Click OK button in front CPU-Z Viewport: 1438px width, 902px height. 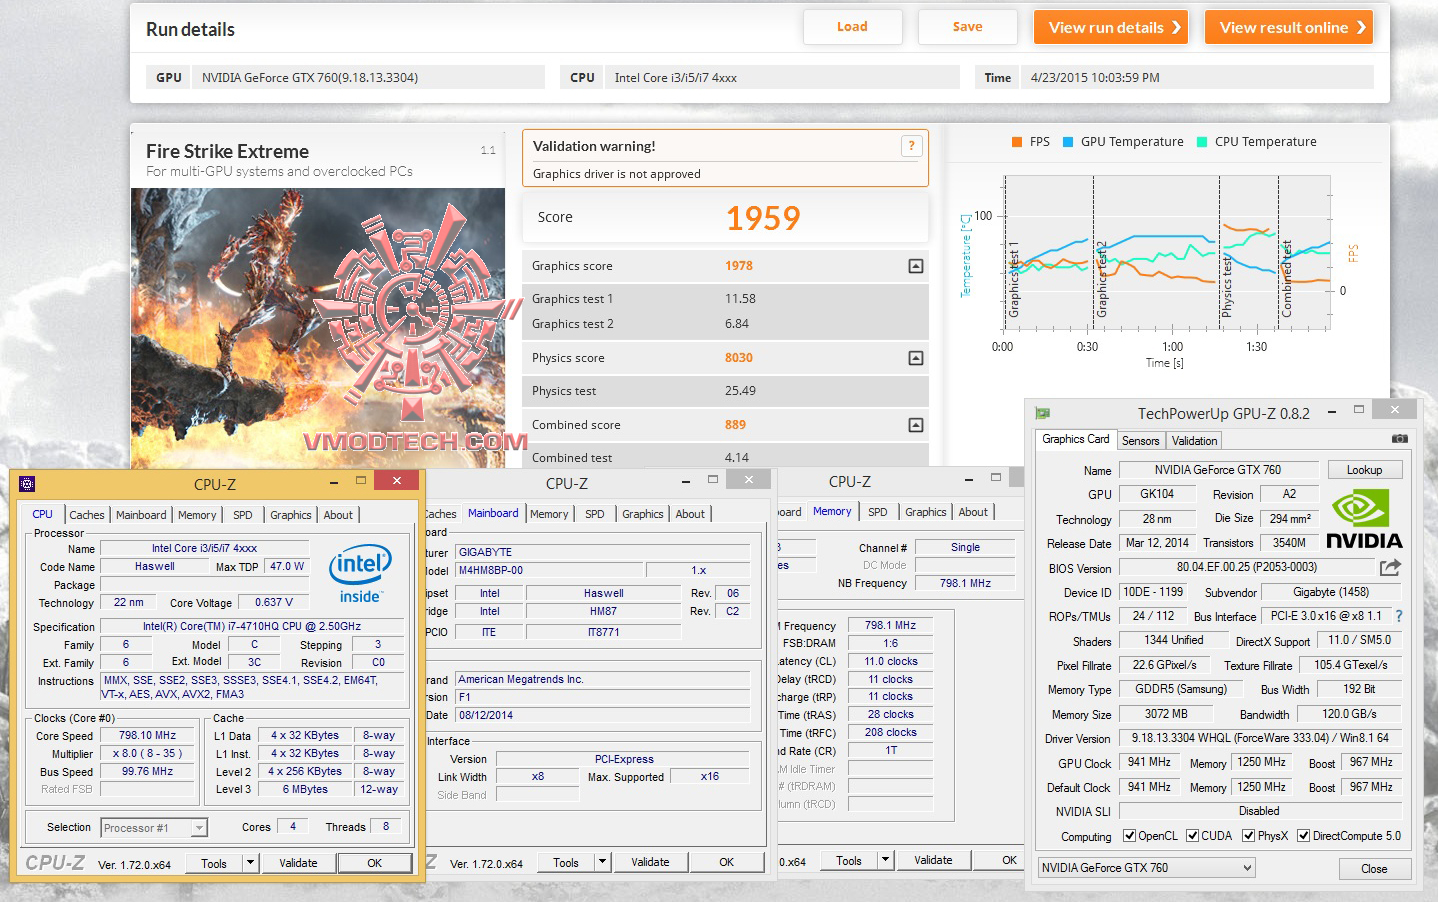pos(374,863)
